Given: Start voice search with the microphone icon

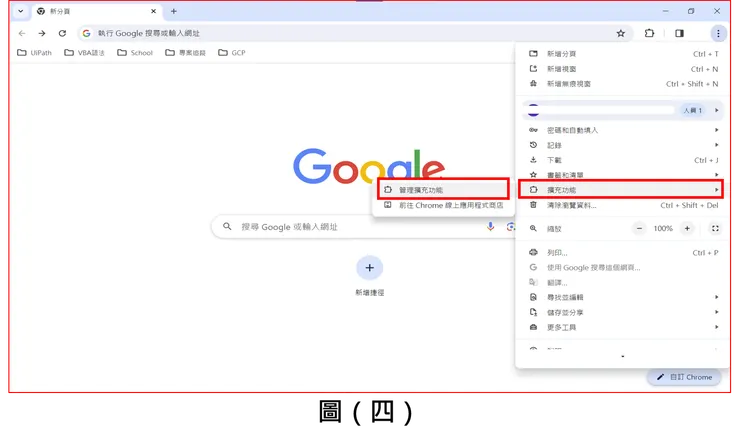Looking at the screenshot, I should click(490, 227).
